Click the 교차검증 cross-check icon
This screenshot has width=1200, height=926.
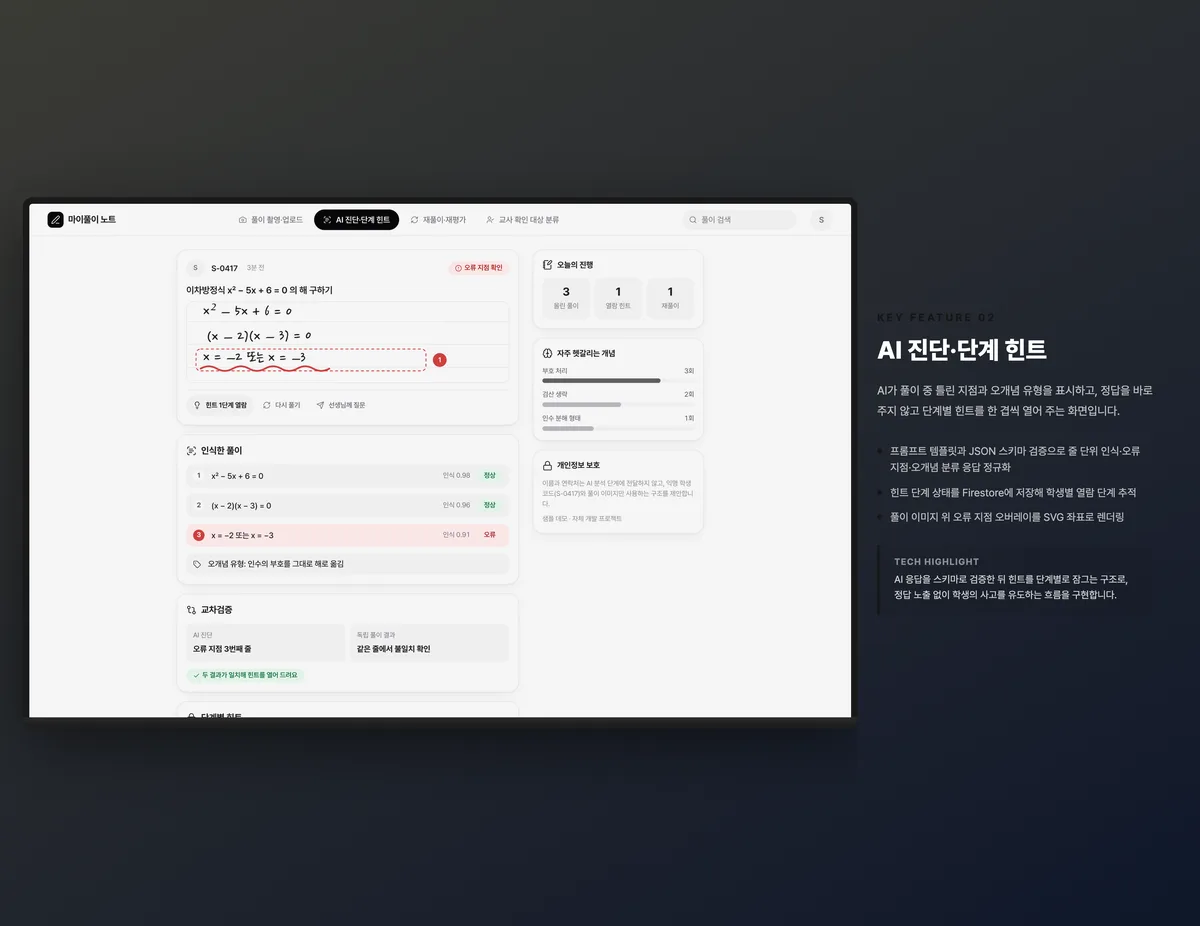tap(191, 609)
